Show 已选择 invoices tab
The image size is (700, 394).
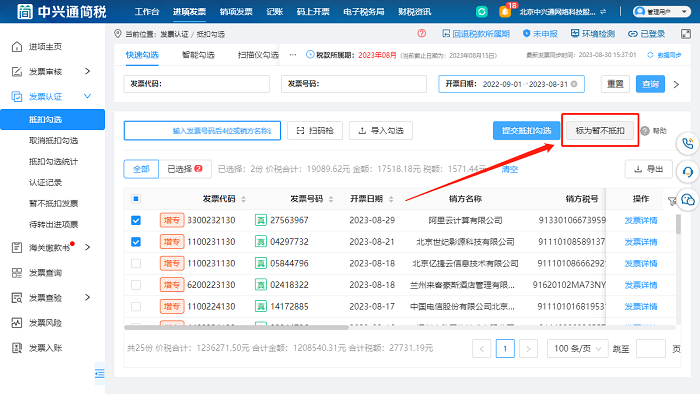point(185,169)
